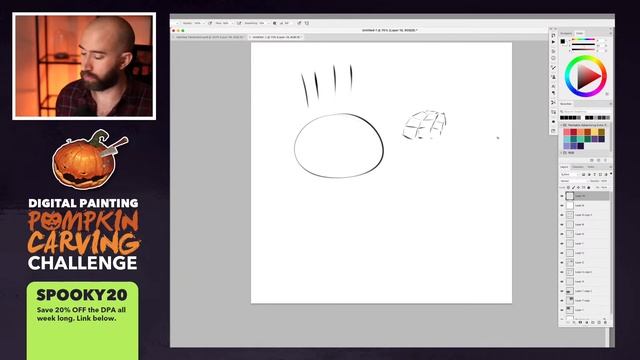Click the new adjustment layer icon

point(587,322)
